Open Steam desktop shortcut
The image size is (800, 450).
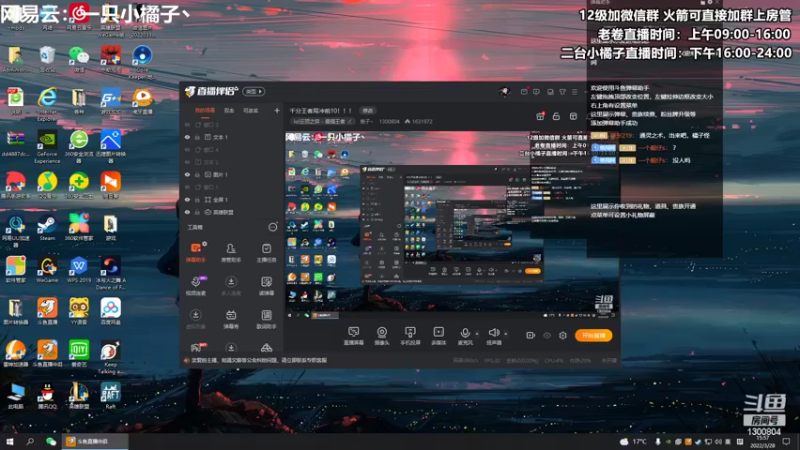tap(47, 228)
